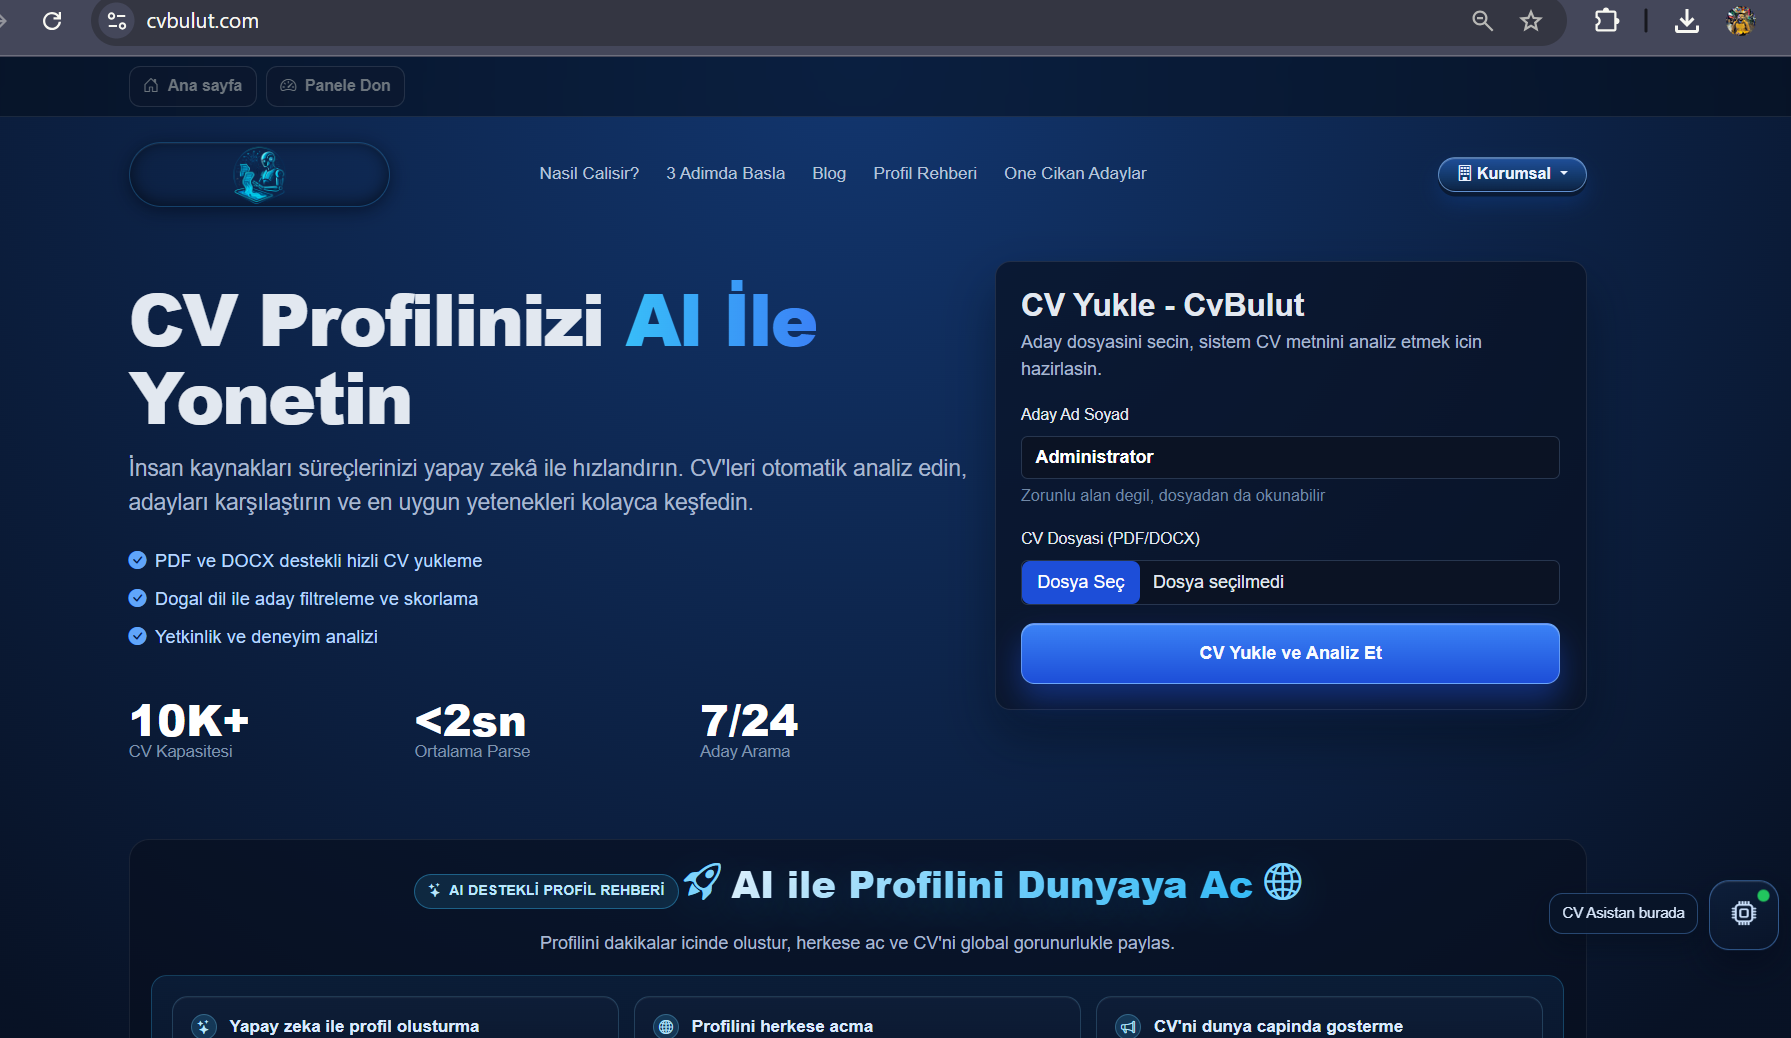The image size is (1791, 1038).
Task: Open the browser downloads icon
Action: click(1687, 21)
